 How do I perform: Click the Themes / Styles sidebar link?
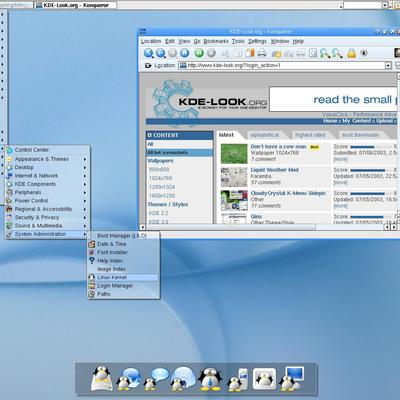click(168, 204)
